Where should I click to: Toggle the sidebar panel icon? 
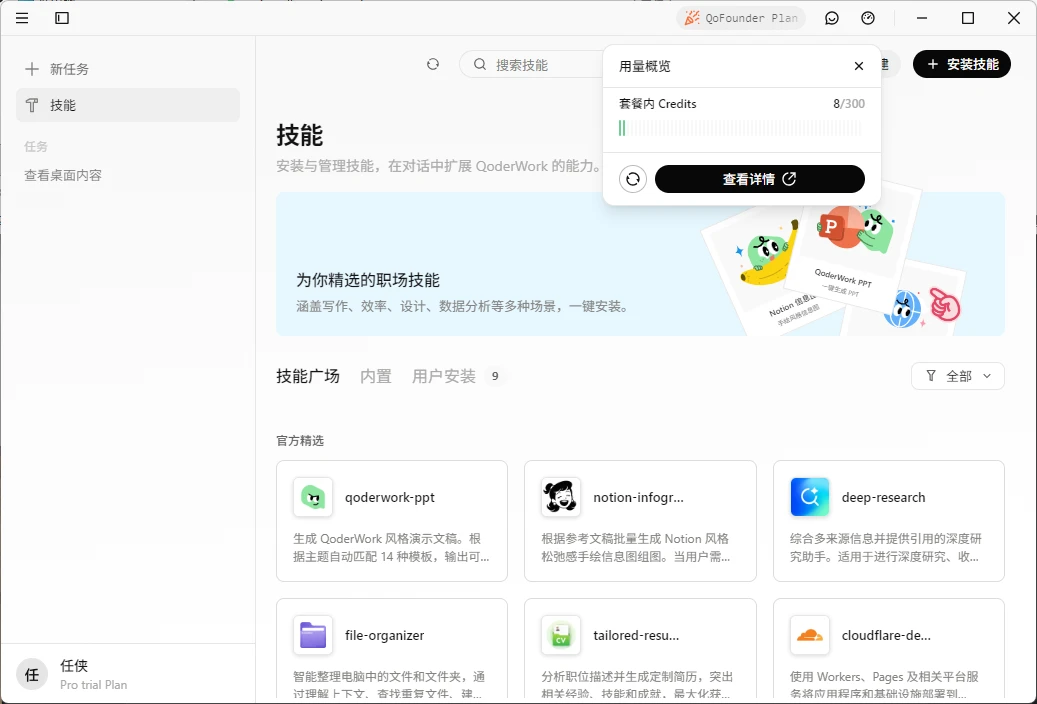click(x=62, y=18)
